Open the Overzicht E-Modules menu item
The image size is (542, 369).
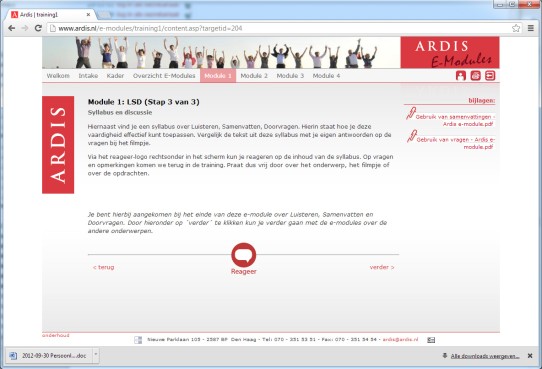click(x=164, y=76)
